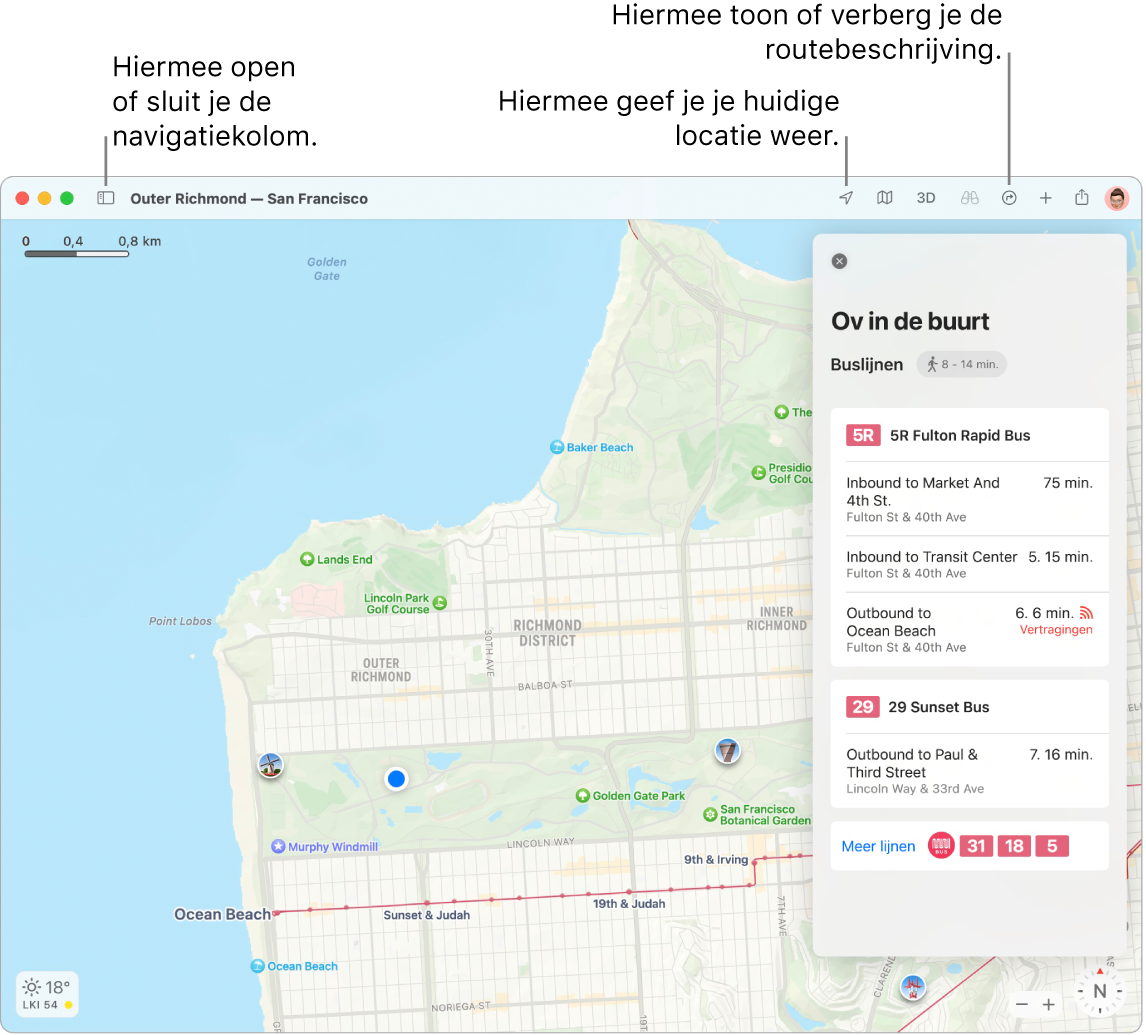Select the Buslijnen section header
Screen dimensions: 1146x1035
(867, 364)
